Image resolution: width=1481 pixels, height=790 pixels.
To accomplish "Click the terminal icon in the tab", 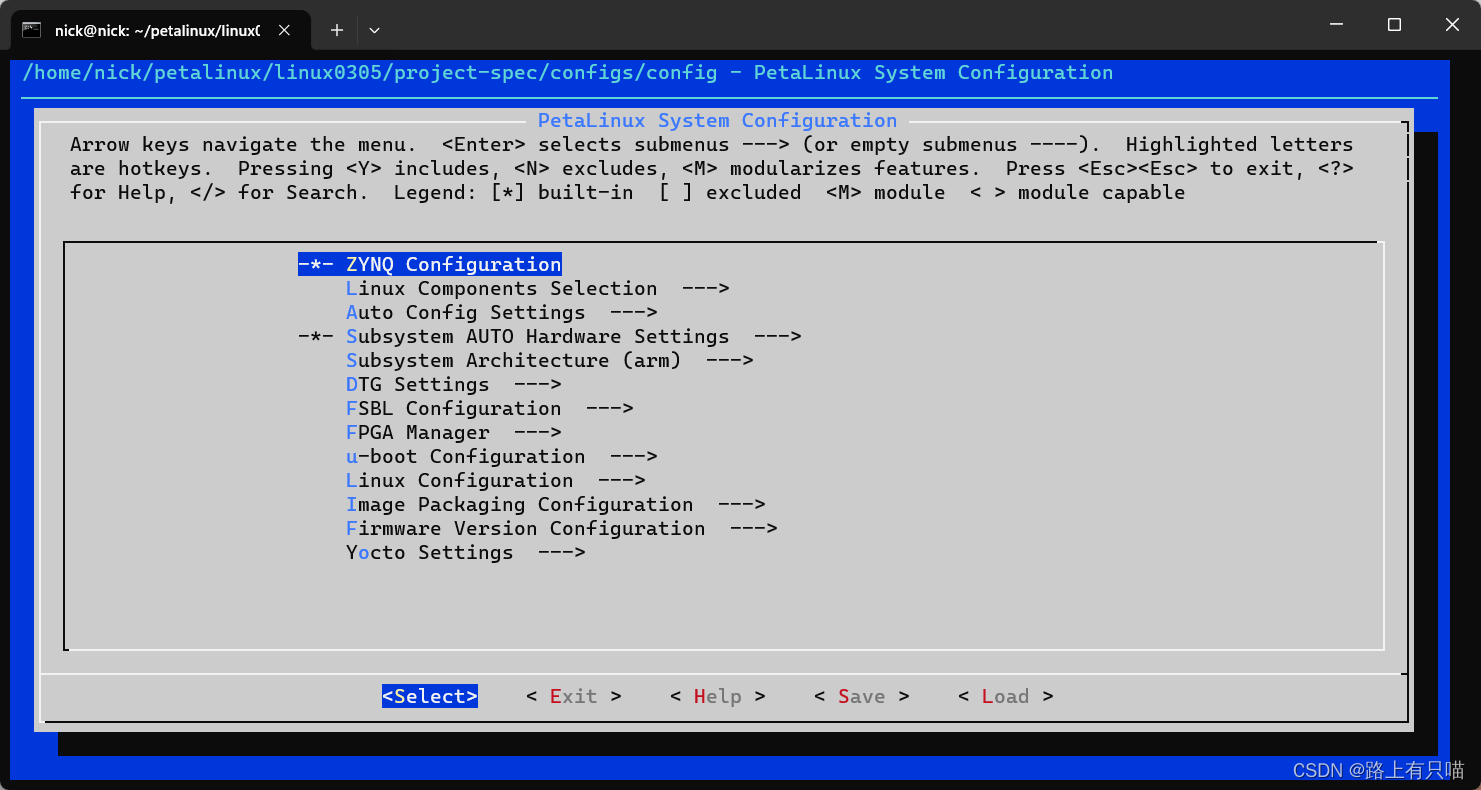I will pos(32,30).
